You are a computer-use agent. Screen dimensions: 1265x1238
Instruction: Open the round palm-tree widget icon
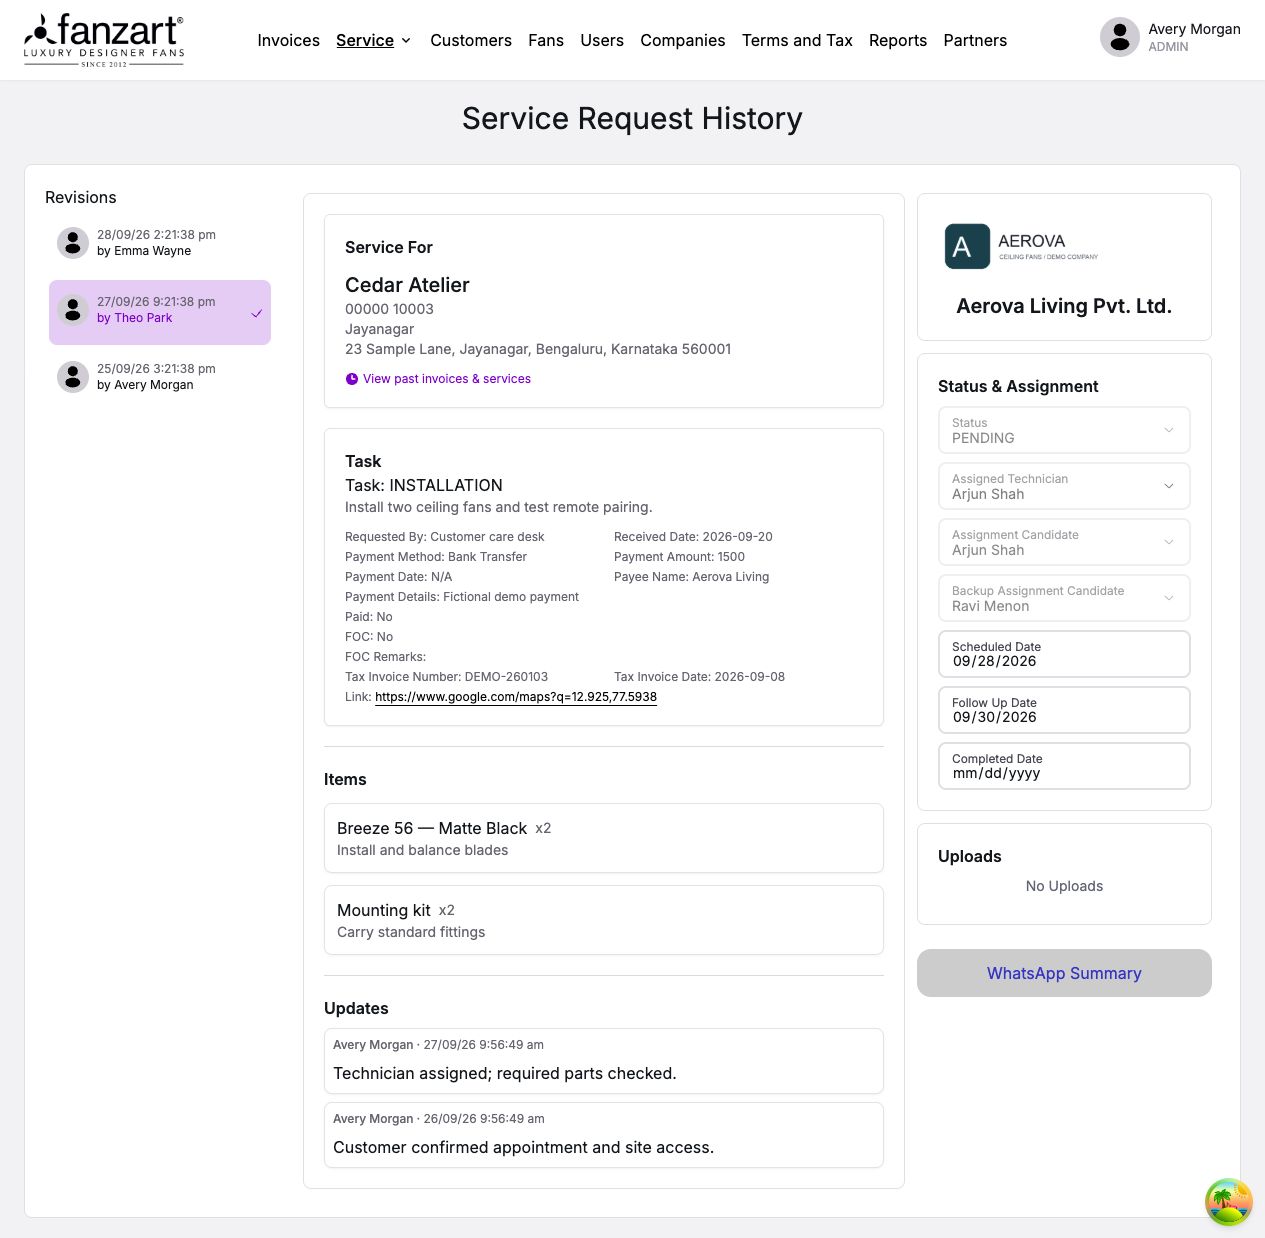[1229, 1202]
